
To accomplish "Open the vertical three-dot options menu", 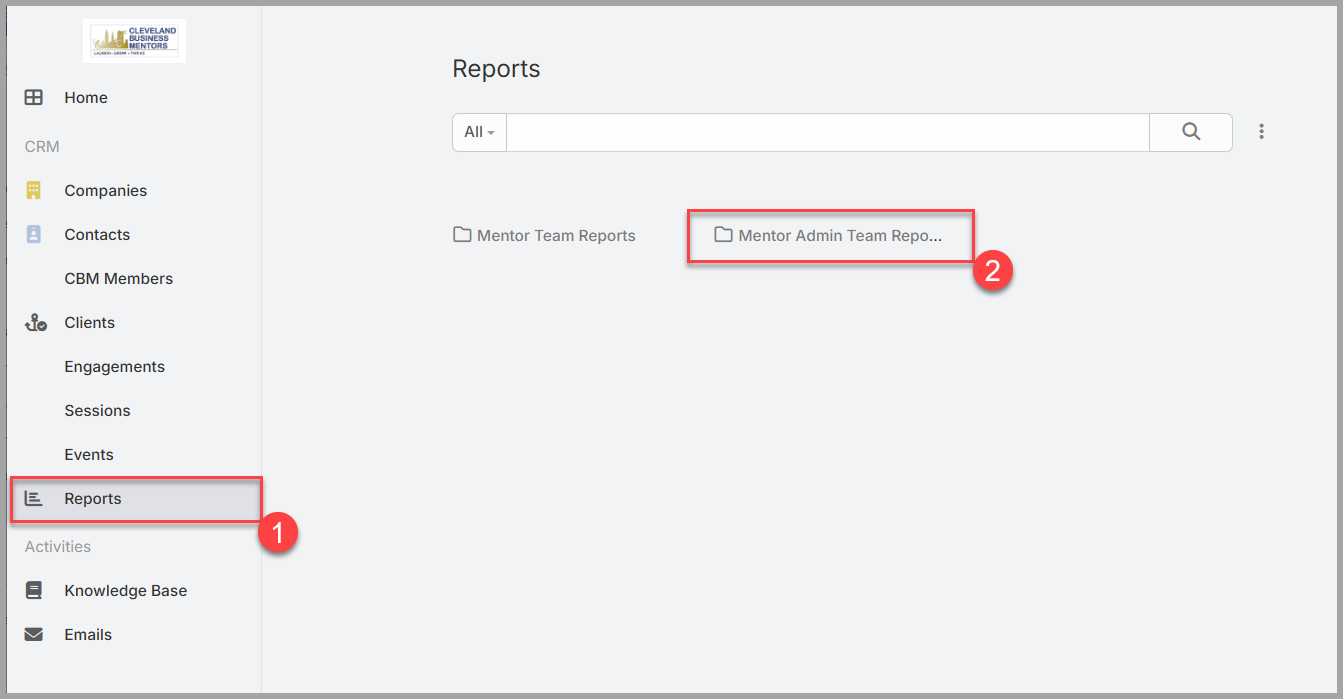I will pos(1262,132).
